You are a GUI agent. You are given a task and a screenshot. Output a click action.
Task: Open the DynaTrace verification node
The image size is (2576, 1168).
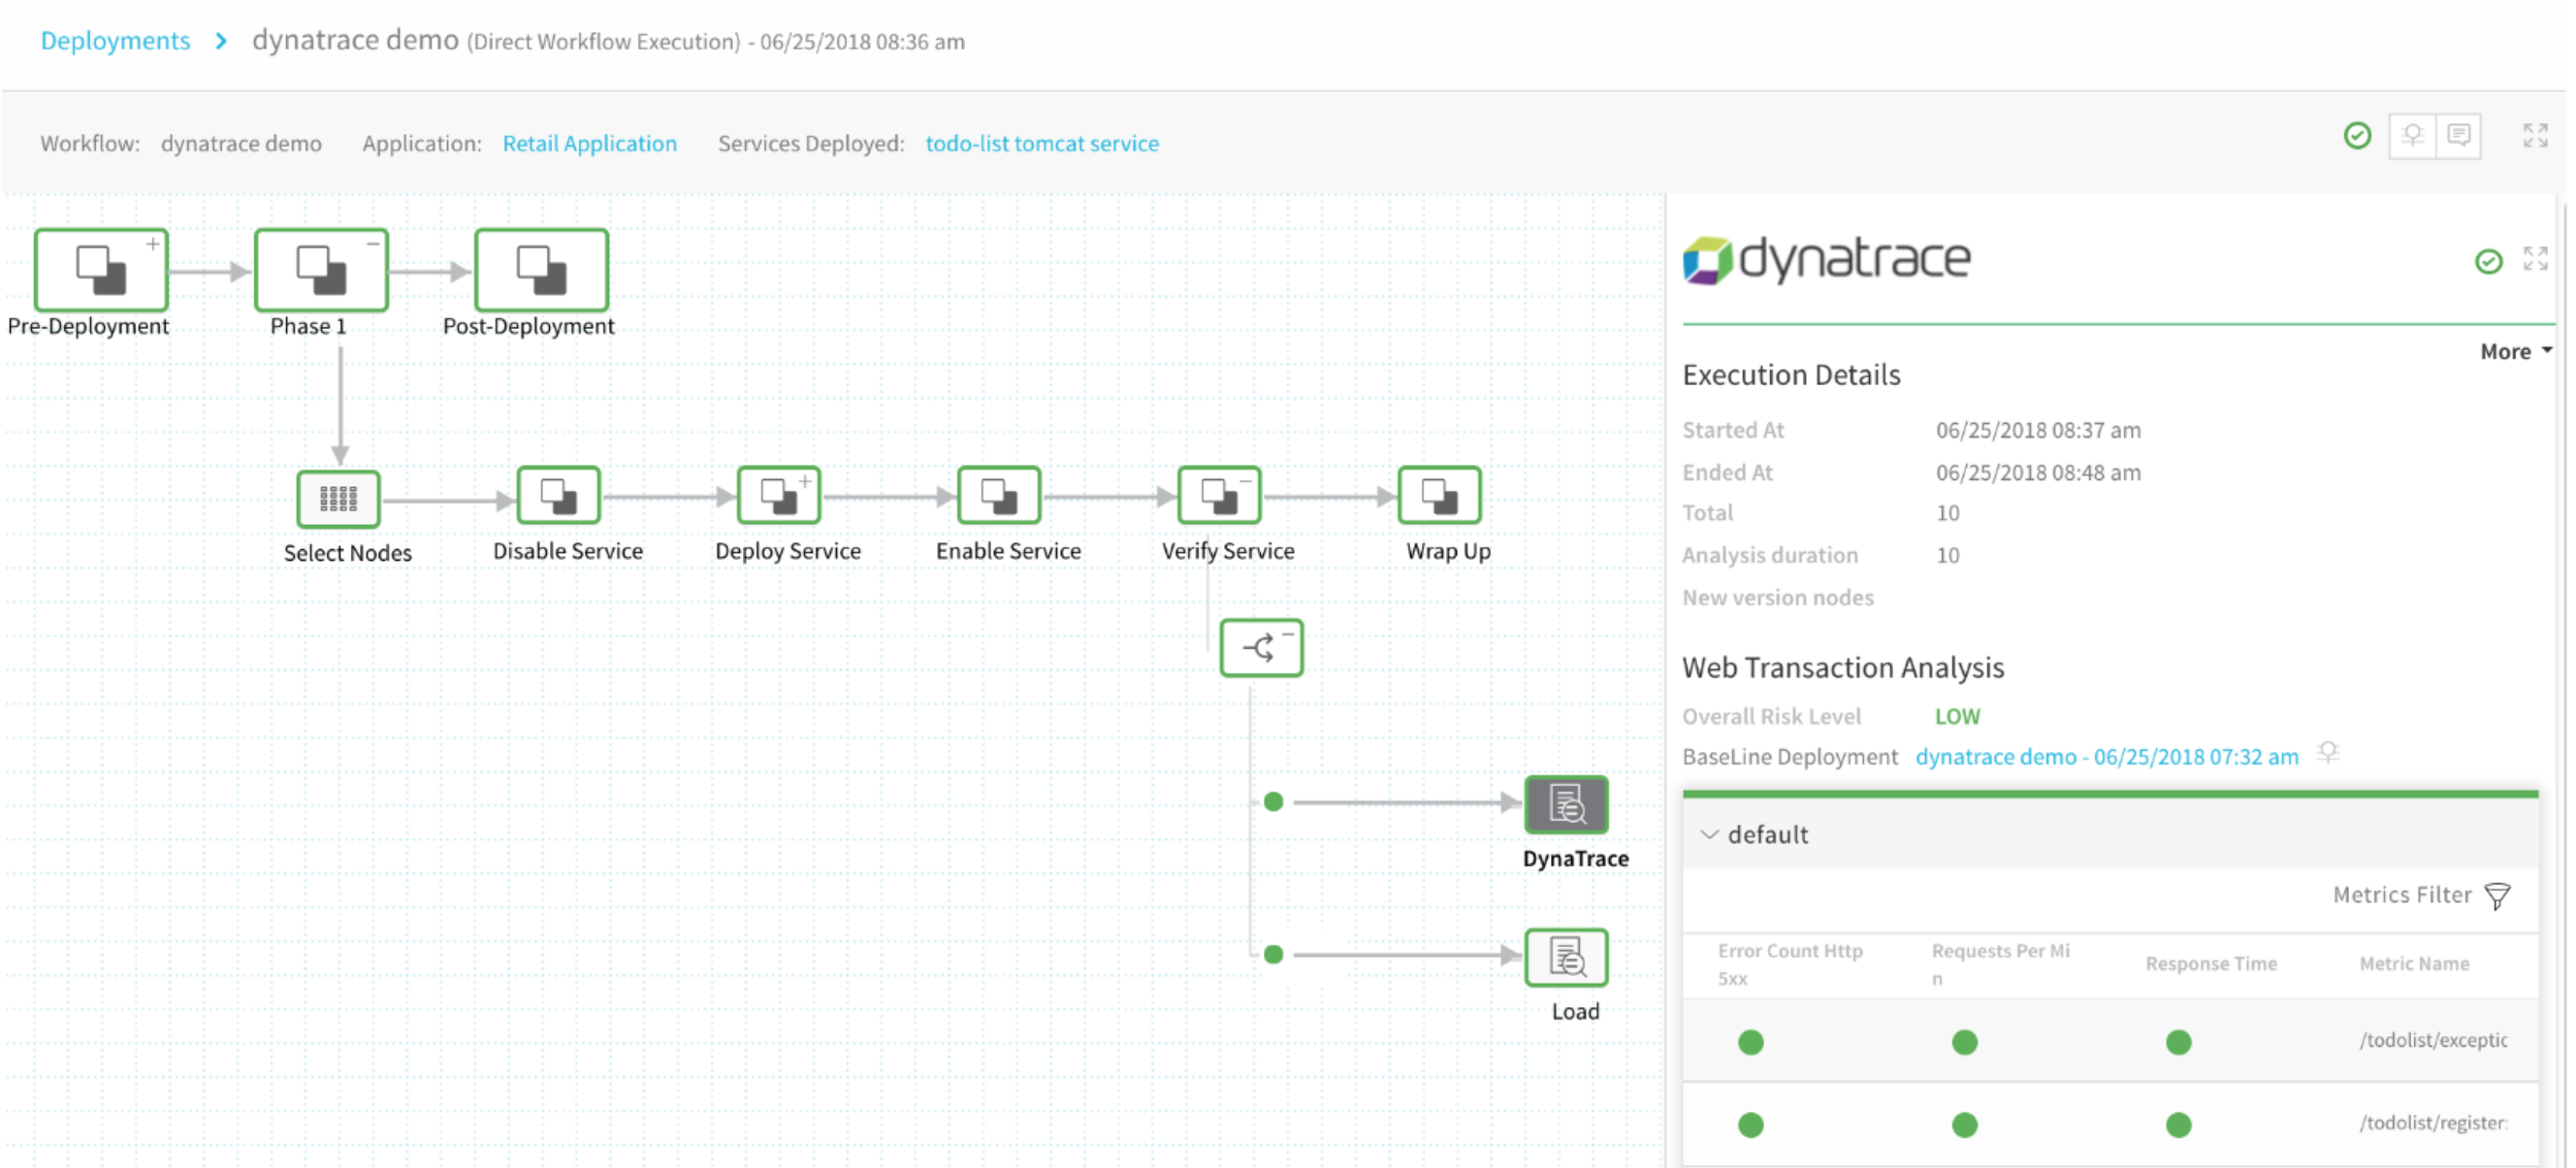pyautogui.click(x=1566, y=805)
